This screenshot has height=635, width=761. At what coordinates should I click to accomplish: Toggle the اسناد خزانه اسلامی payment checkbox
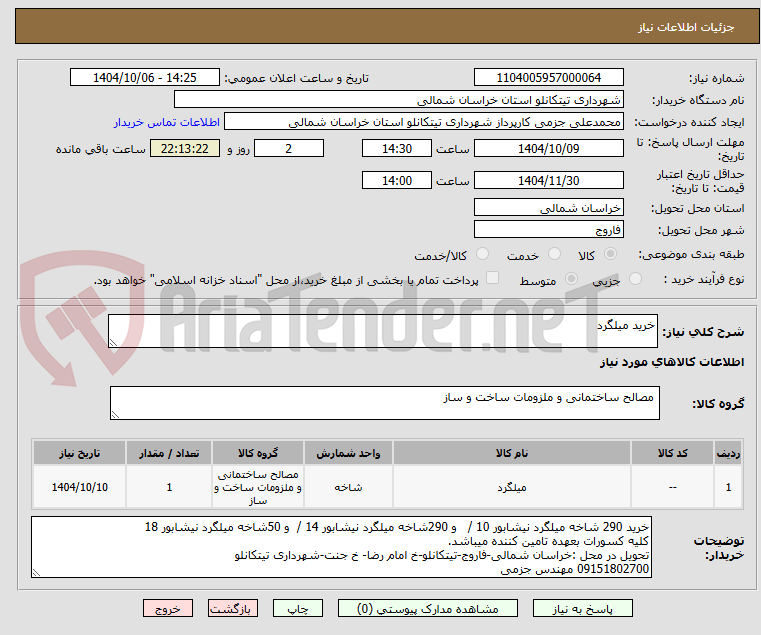pyautogui.click(x=493, y=278)
